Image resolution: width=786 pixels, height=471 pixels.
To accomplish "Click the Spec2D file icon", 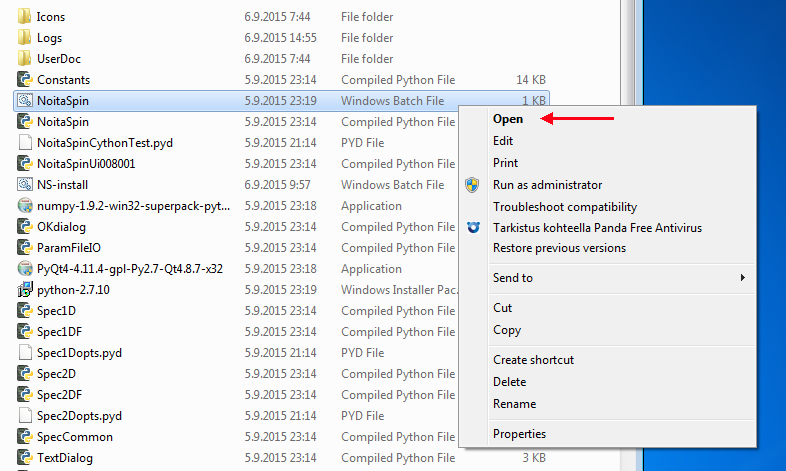I will [25, 374].
